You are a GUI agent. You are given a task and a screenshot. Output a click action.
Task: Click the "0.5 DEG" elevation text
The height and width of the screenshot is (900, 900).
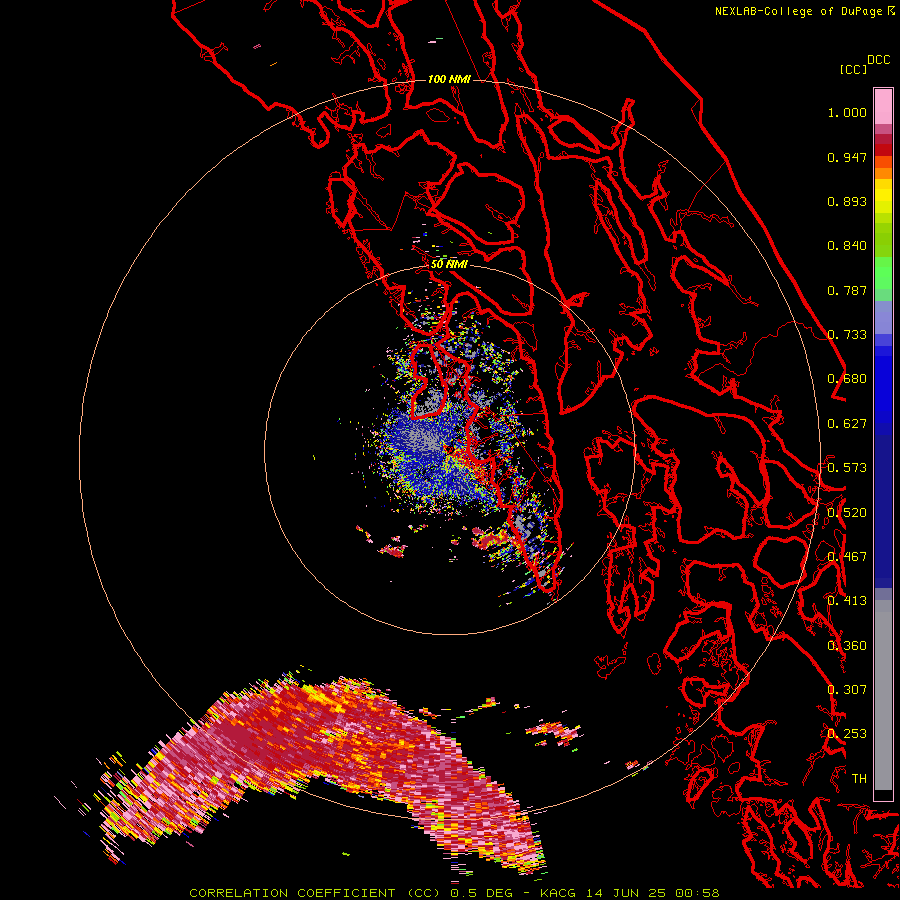(x=481, y=893)
